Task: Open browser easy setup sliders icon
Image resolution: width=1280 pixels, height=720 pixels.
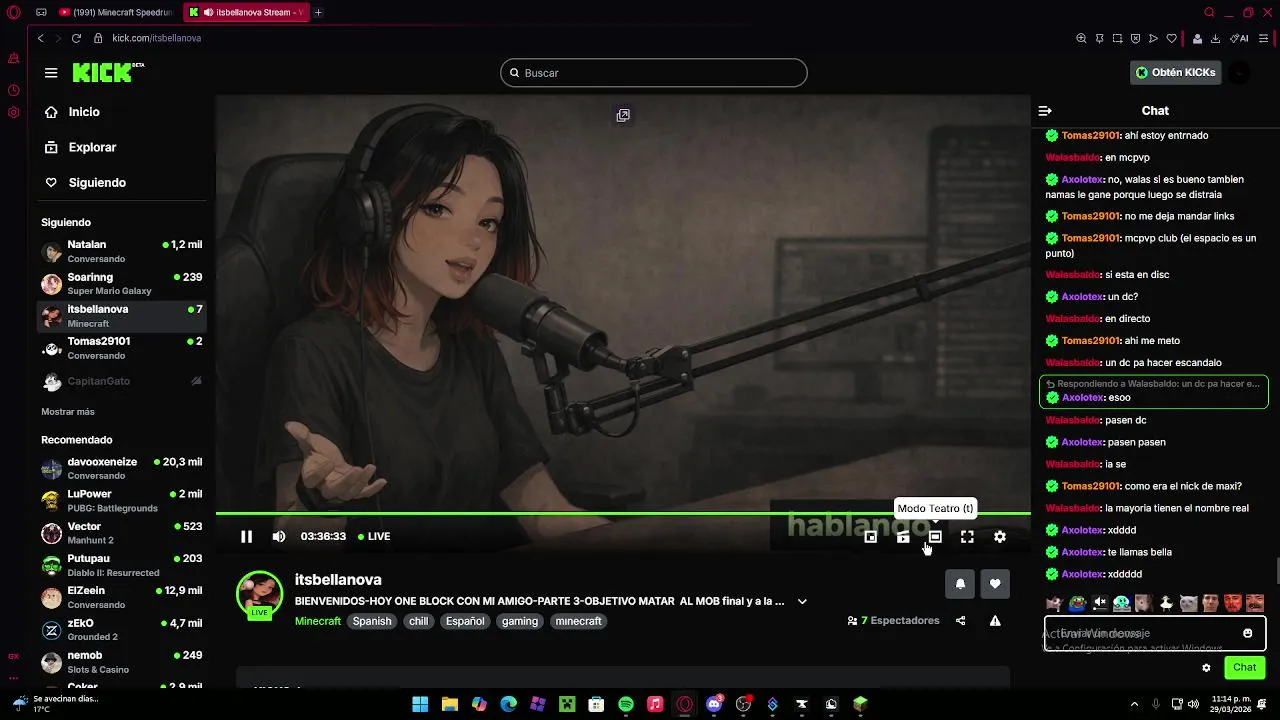Action: pyautogui.click(x=1264, y=38)
